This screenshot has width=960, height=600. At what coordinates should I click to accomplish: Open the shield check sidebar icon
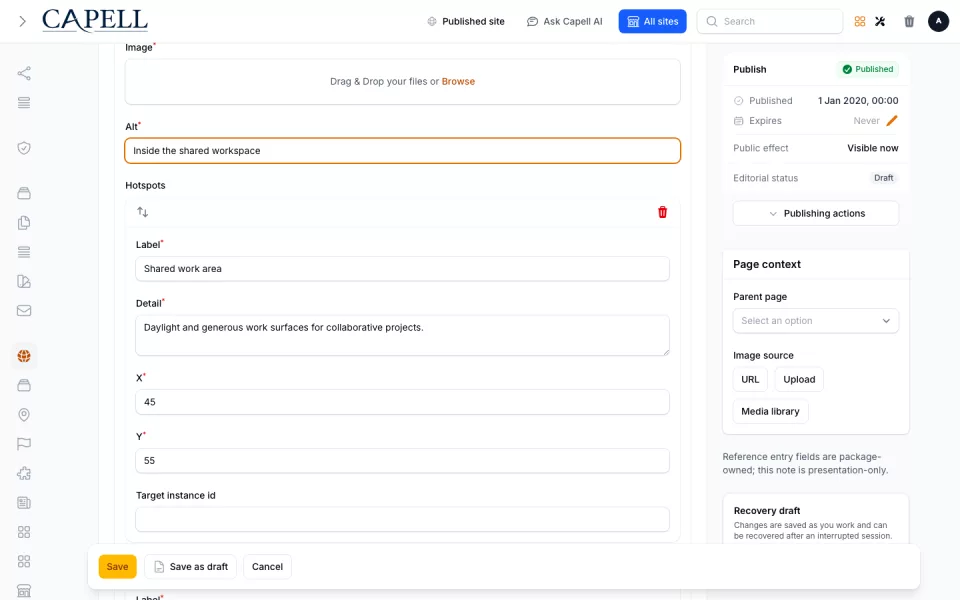point(24,148)
